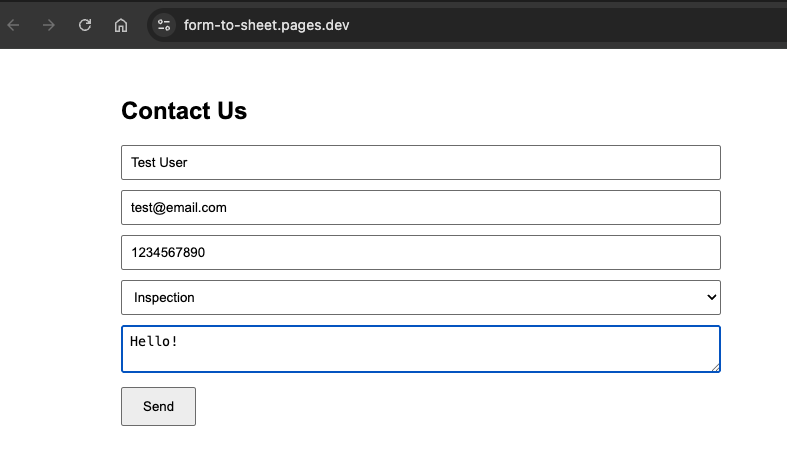Reload the current page
This screenshot has height=450, width=787.
click(x=85, y=25)
